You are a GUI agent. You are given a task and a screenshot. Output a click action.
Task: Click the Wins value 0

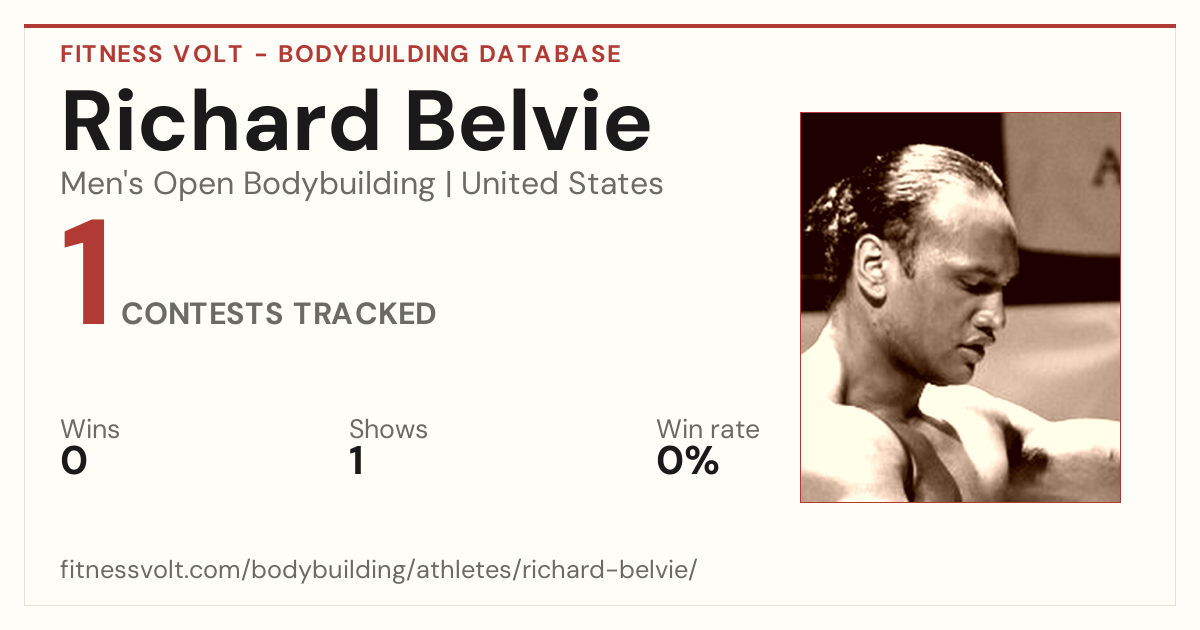74,461
